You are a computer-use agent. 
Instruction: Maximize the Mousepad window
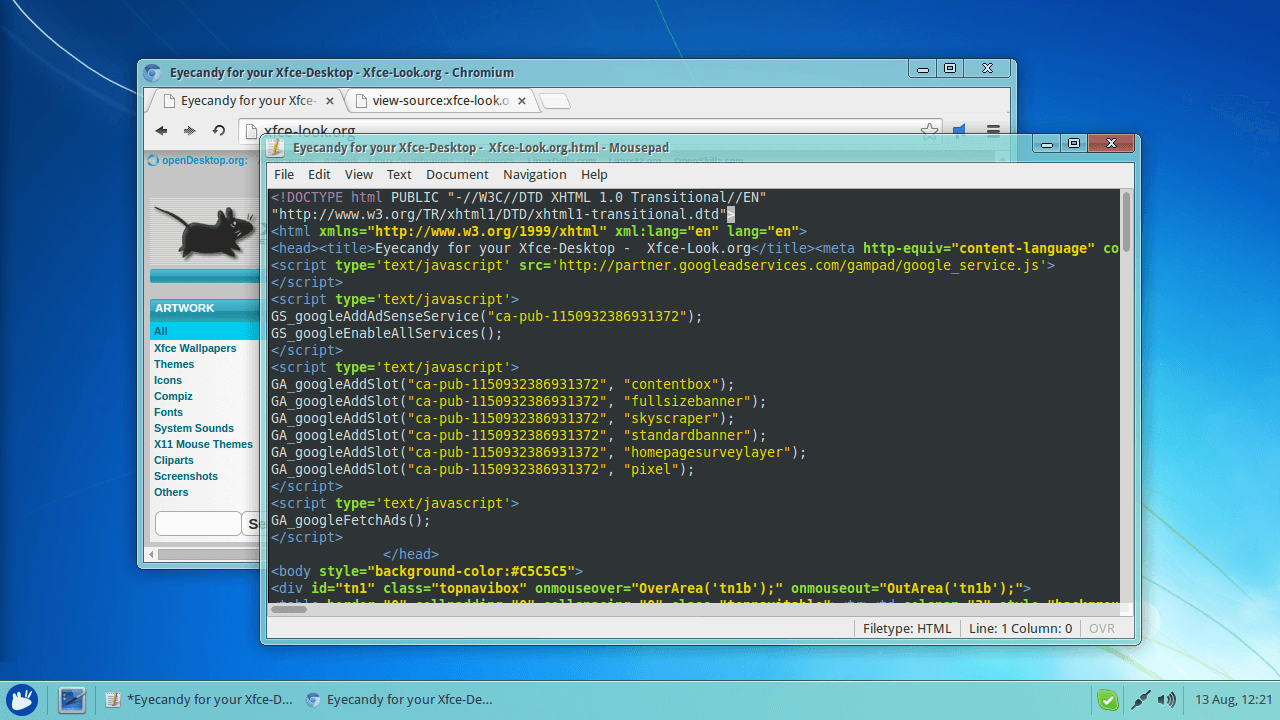tap(1074, 144)
